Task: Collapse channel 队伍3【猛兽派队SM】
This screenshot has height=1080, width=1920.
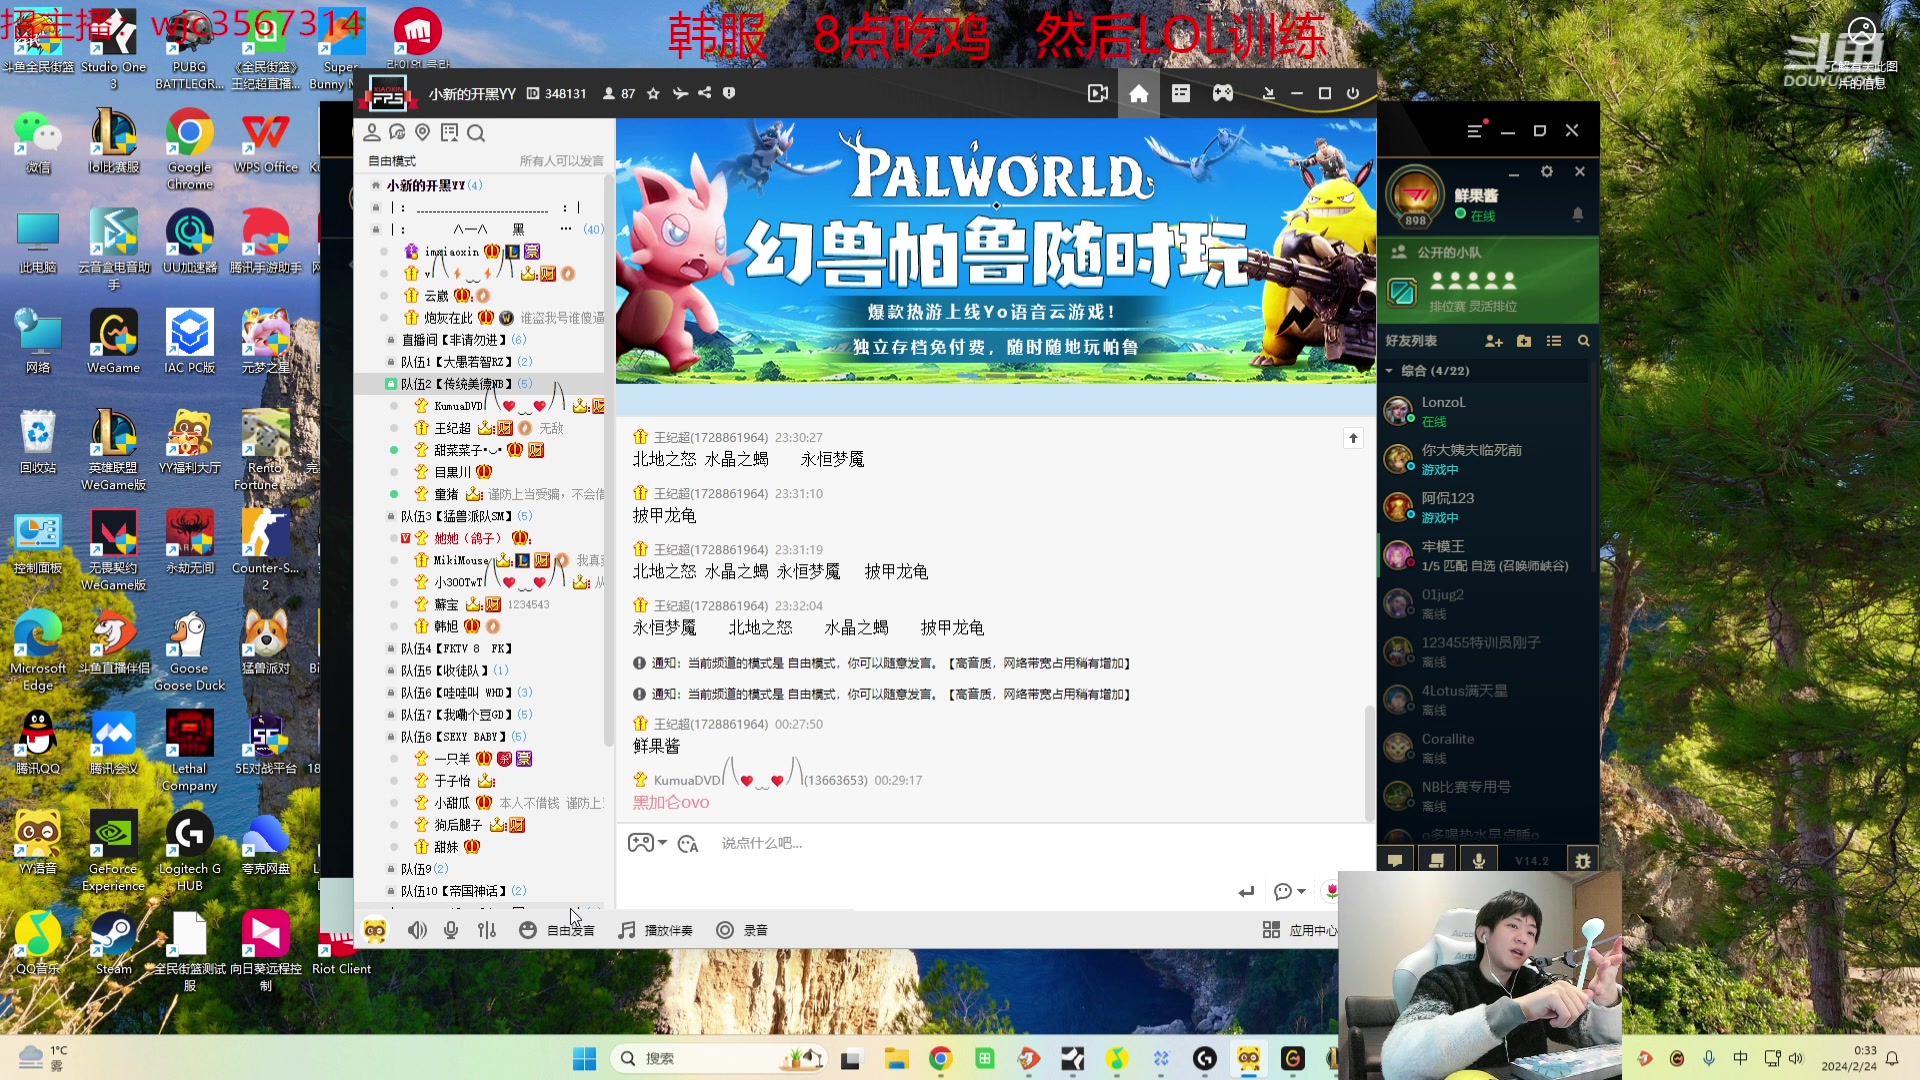Action: 466,516
